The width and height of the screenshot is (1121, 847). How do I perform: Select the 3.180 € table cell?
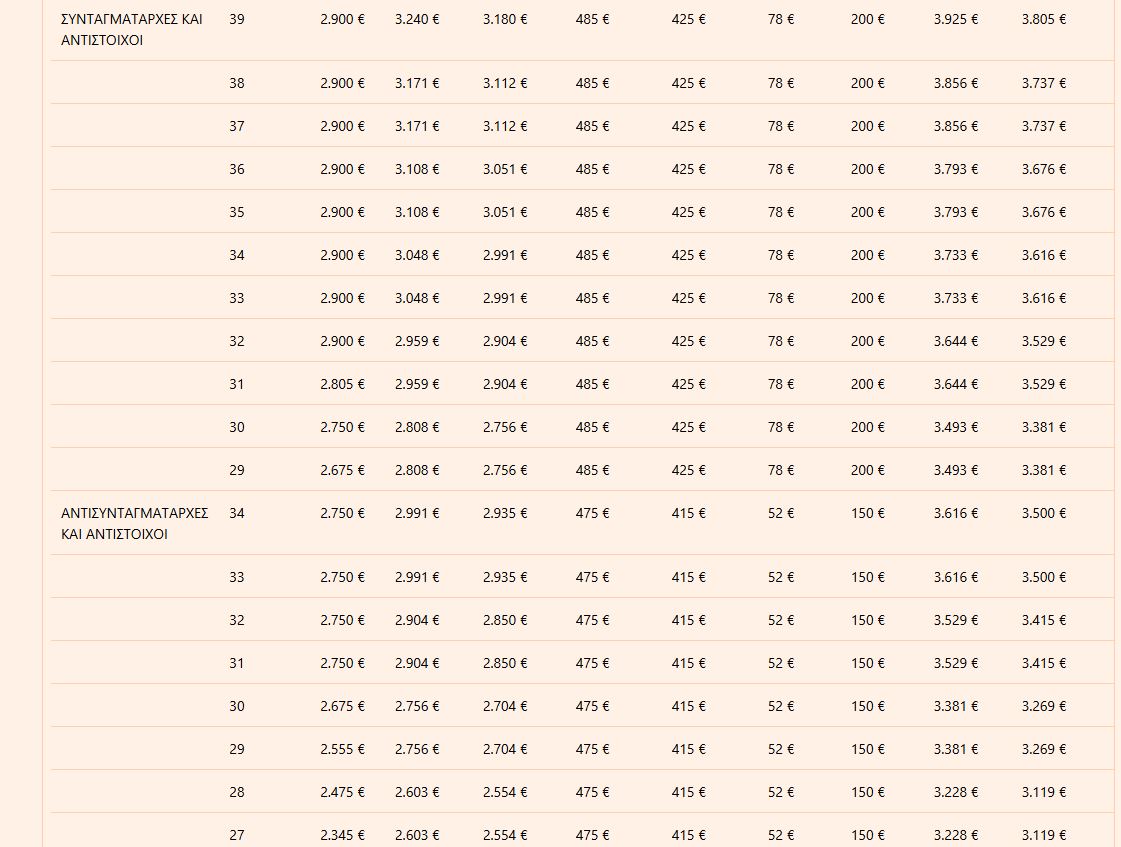coord(504,19)
